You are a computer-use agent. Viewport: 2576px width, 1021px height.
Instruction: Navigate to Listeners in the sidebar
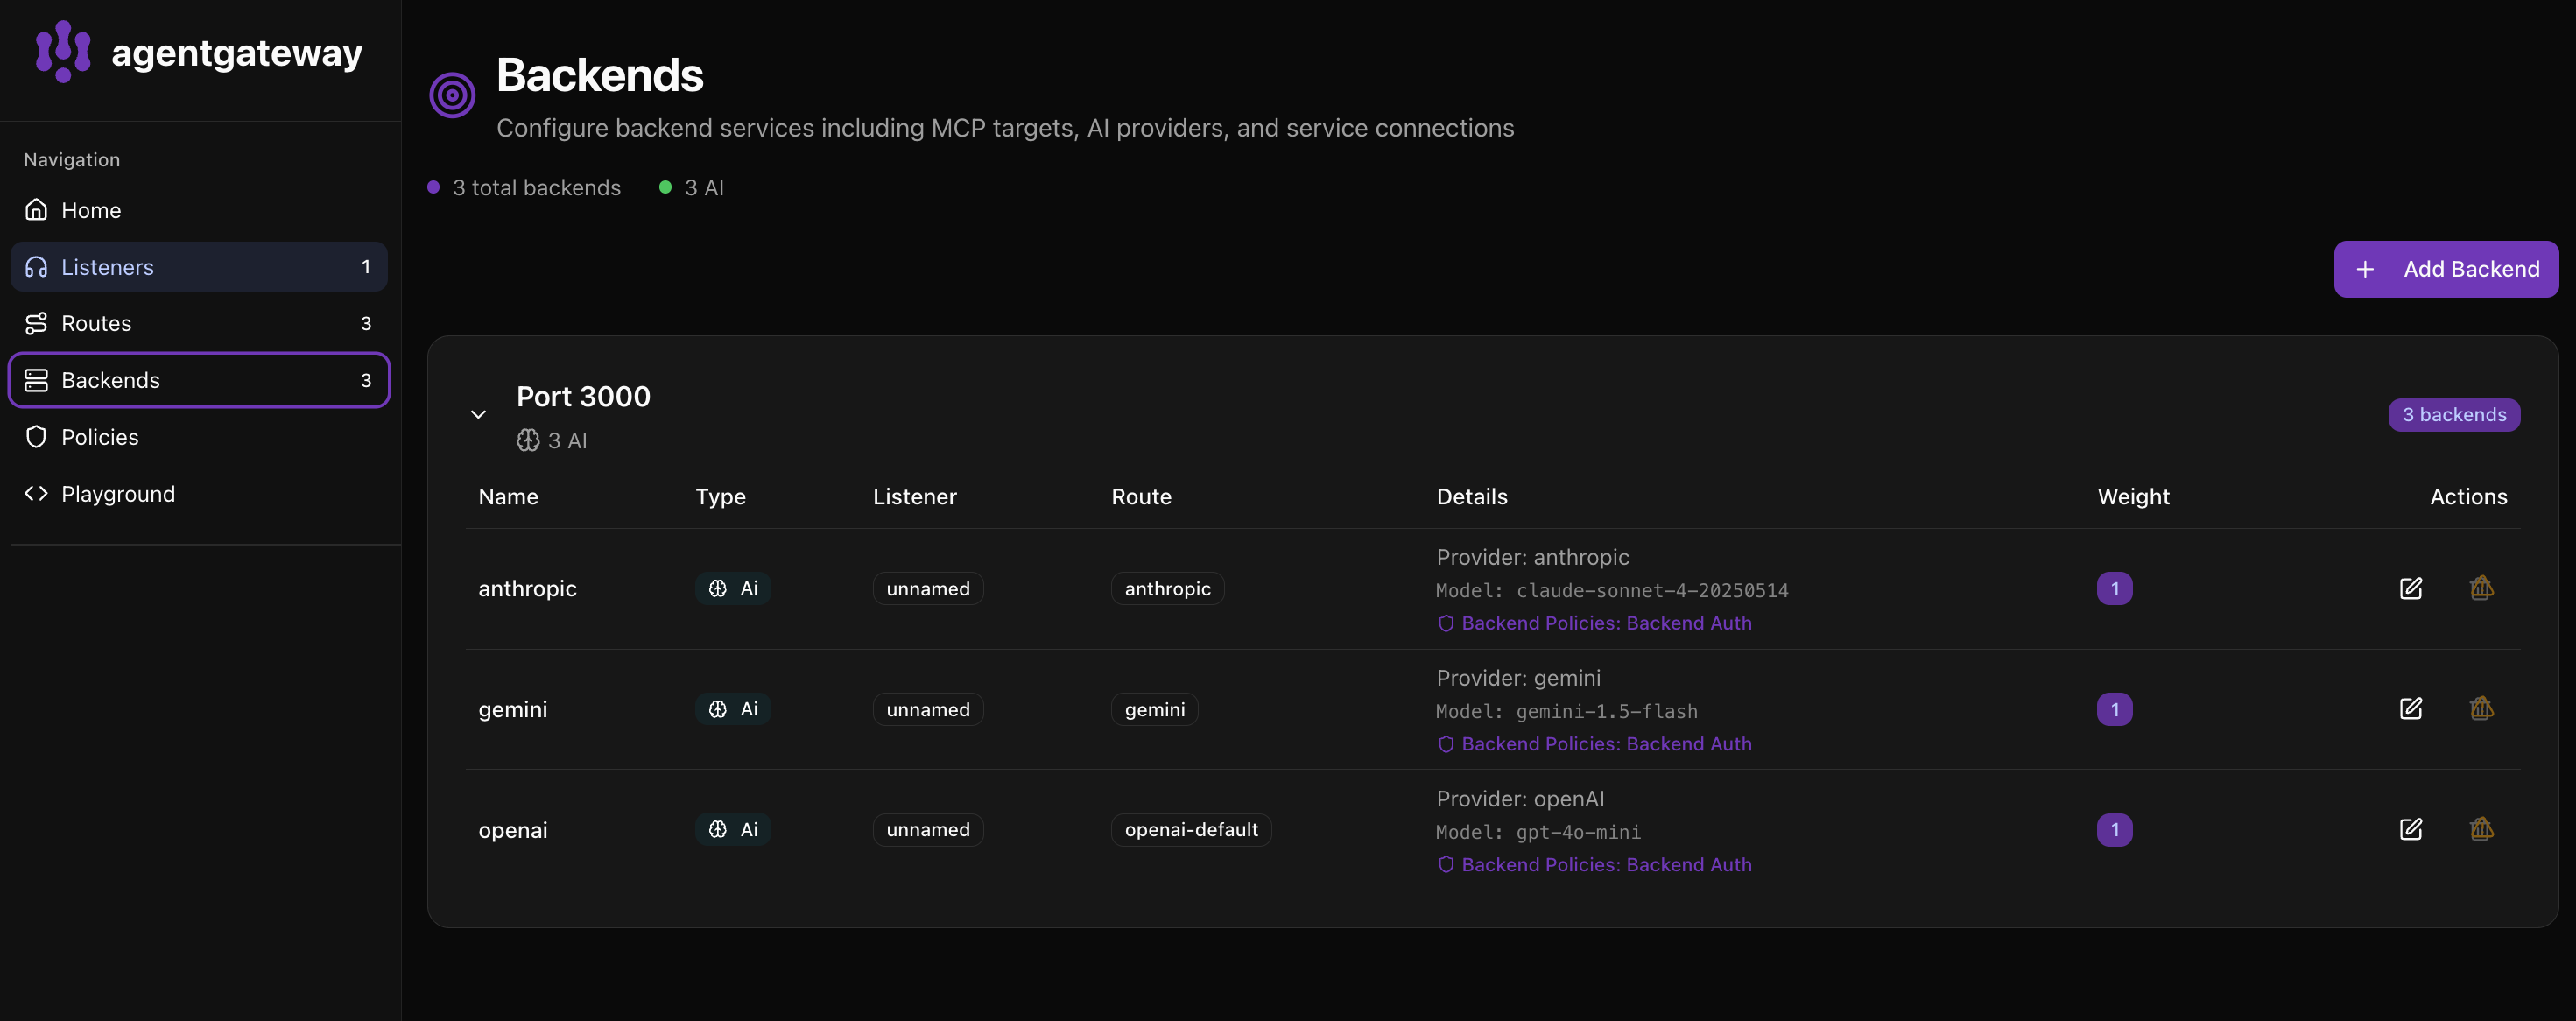click(x=109, y=267)
